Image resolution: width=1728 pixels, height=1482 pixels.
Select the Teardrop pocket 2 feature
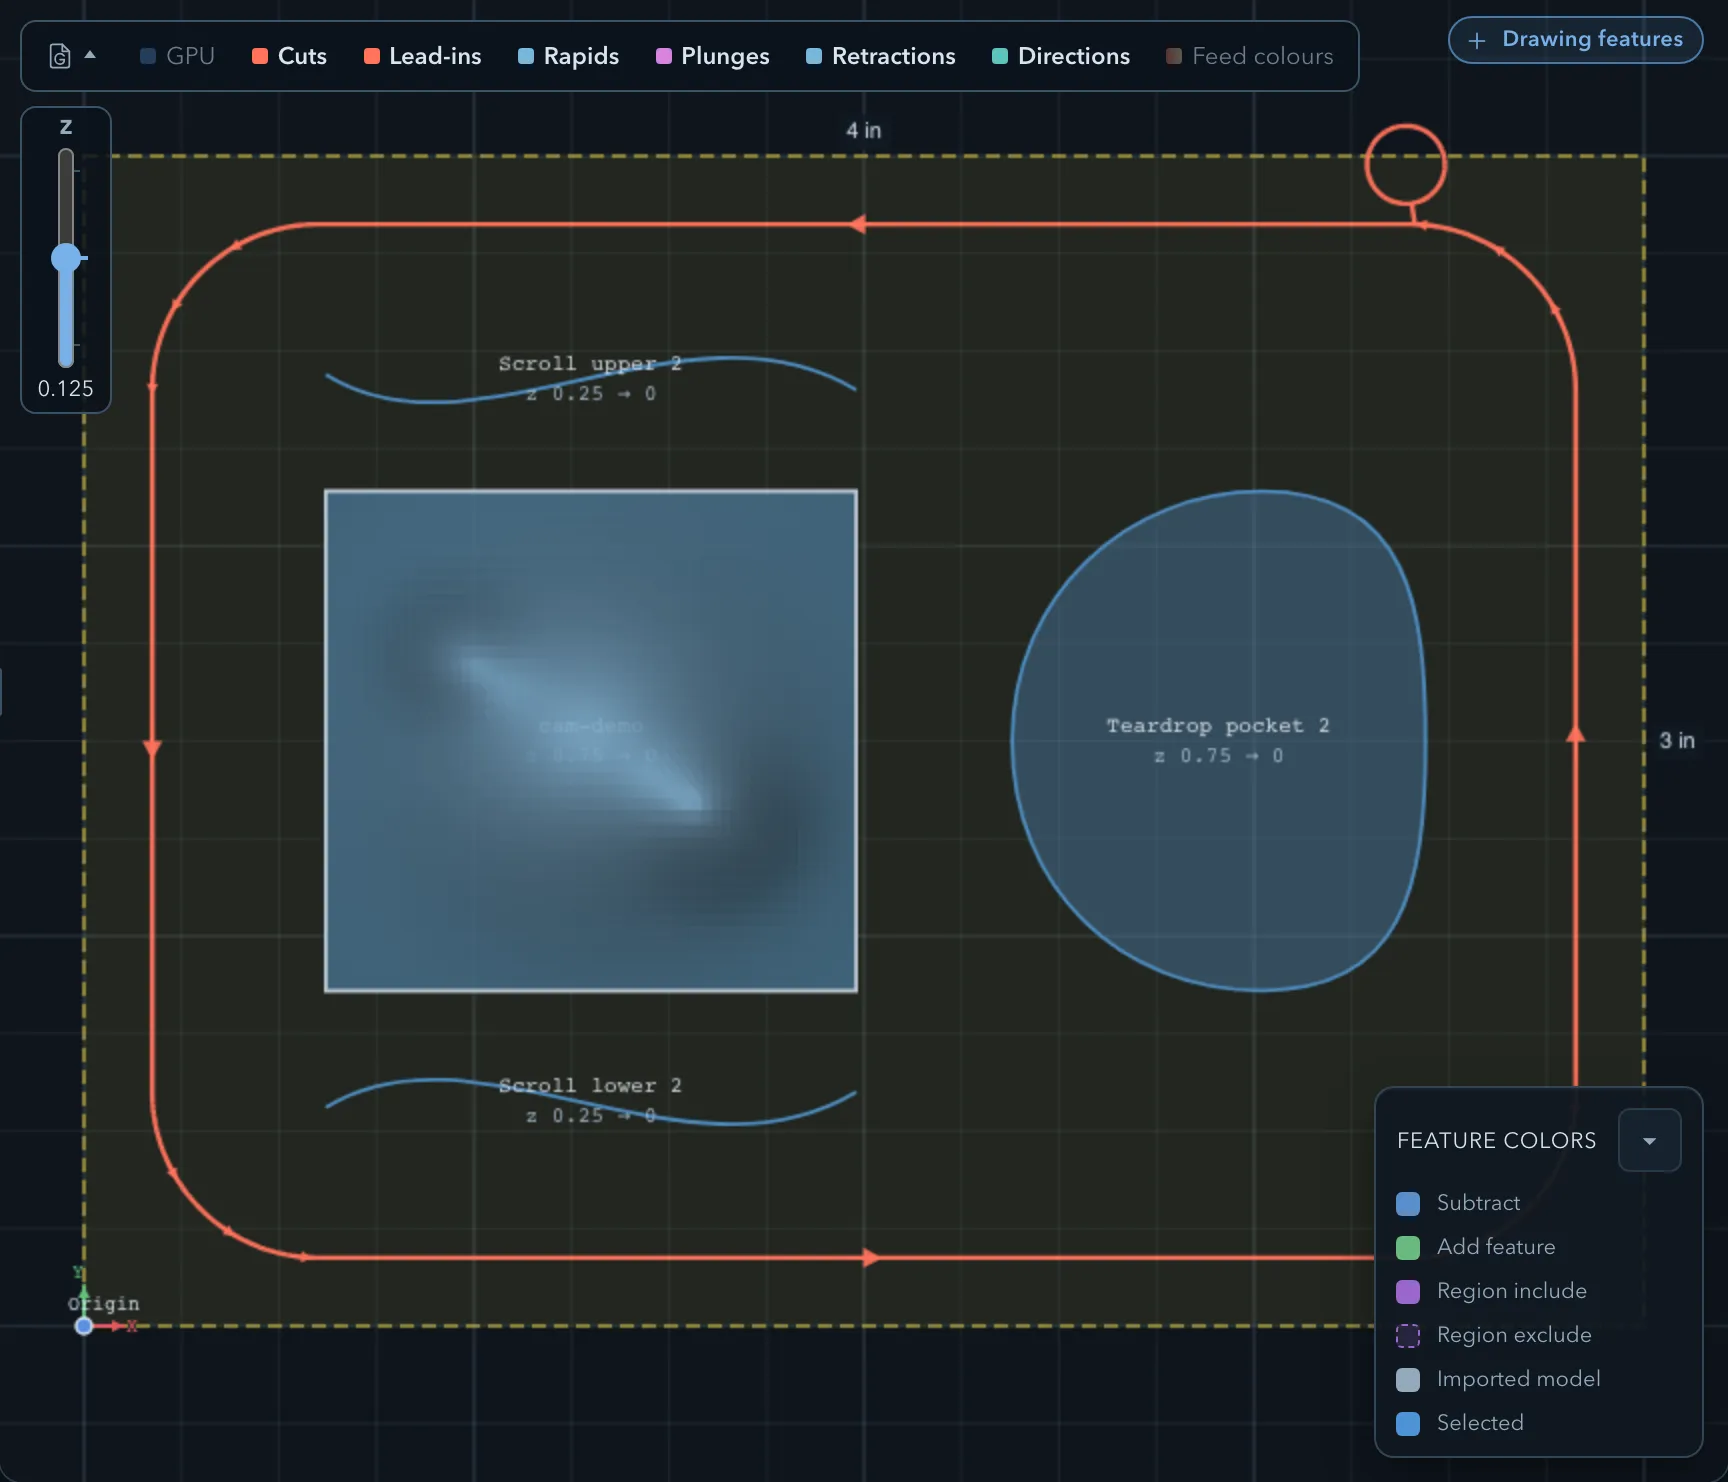(1218, 740)
